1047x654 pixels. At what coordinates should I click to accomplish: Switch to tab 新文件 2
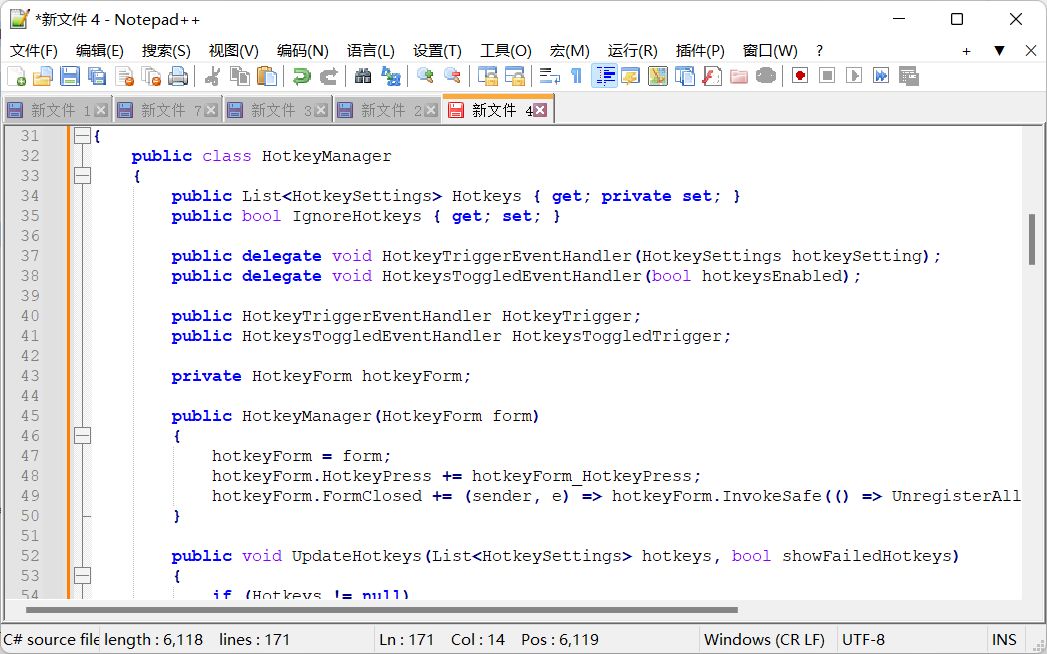pos(388,110)
